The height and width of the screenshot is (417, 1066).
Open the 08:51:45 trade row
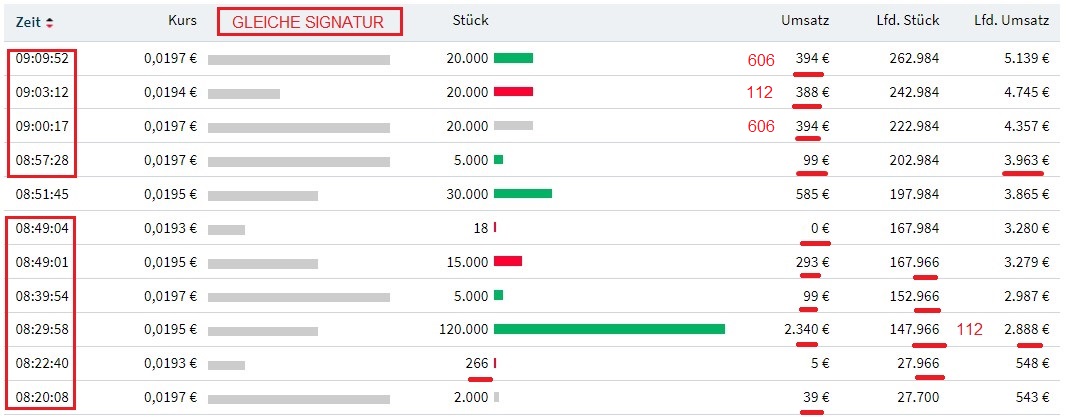[x=42, y=194]
